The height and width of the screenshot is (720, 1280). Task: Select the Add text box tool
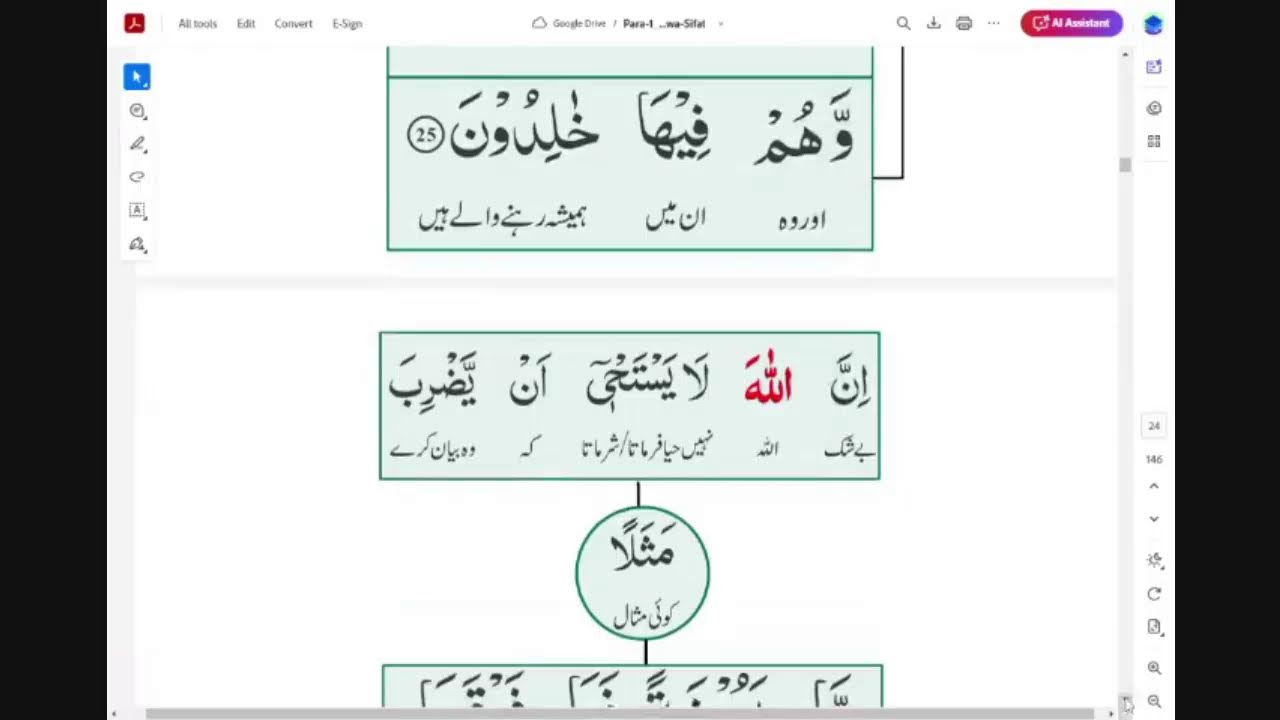(137, 211)
